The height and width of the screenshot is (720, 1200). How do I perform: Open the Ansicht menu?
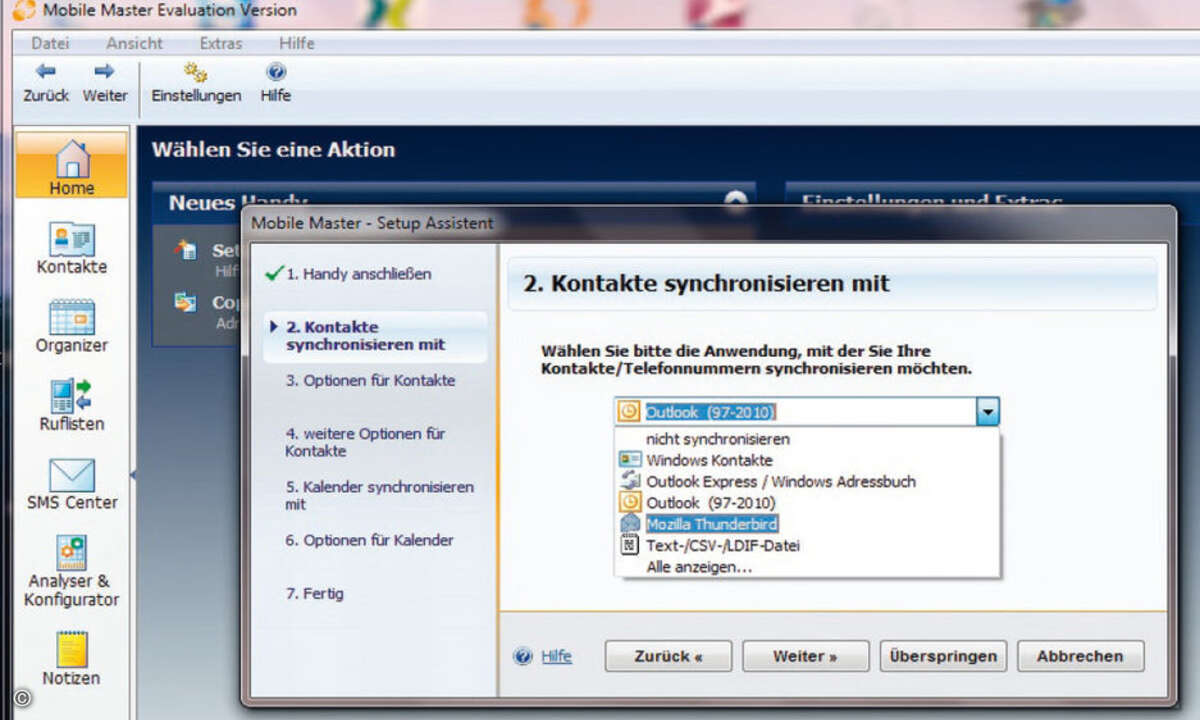(x=134, y=43)
